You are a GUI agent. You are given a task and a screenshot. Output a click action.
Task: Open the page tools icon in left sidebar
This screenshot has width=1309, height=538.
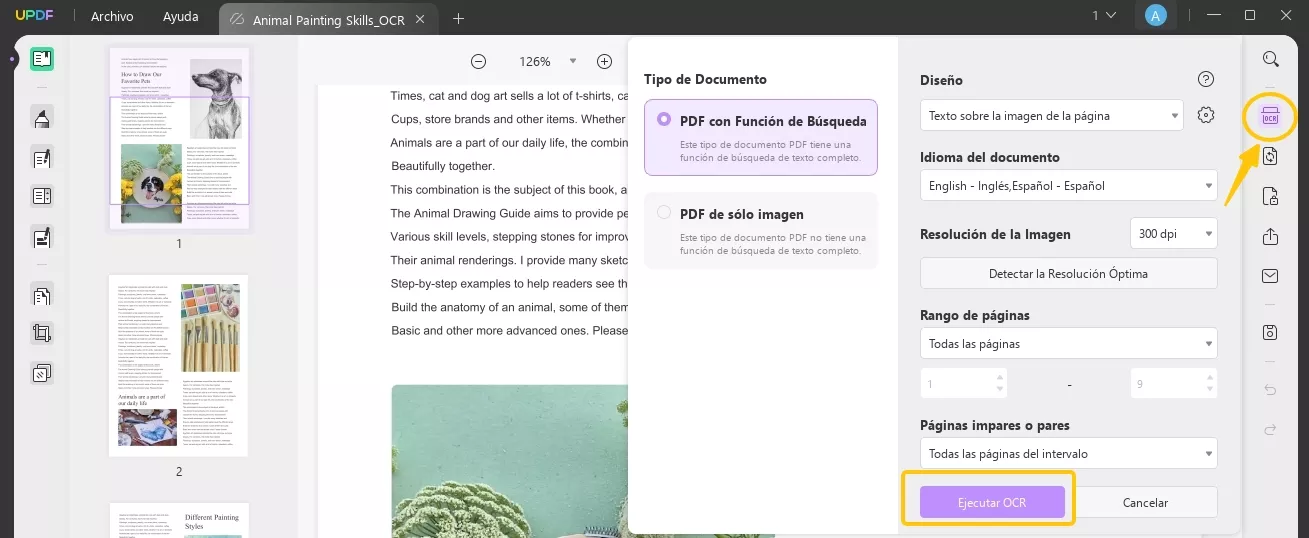click(42, 296)
